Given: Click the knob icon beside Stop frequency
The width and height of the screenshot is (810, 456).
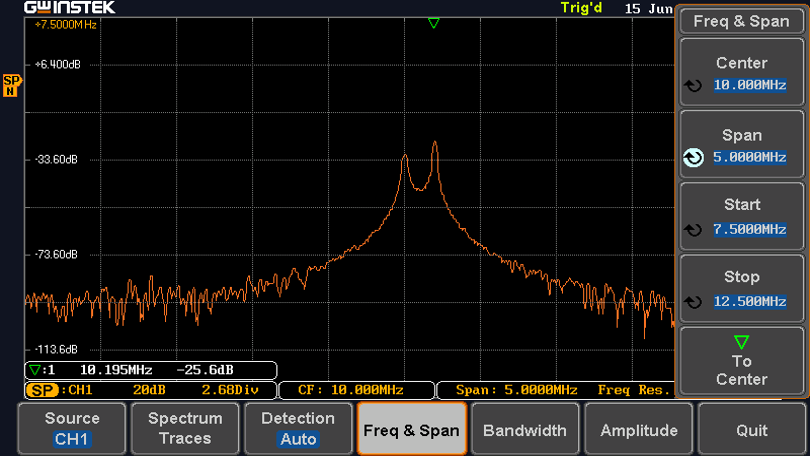Looking at the screenshot, I should click(x=693, y=302).
